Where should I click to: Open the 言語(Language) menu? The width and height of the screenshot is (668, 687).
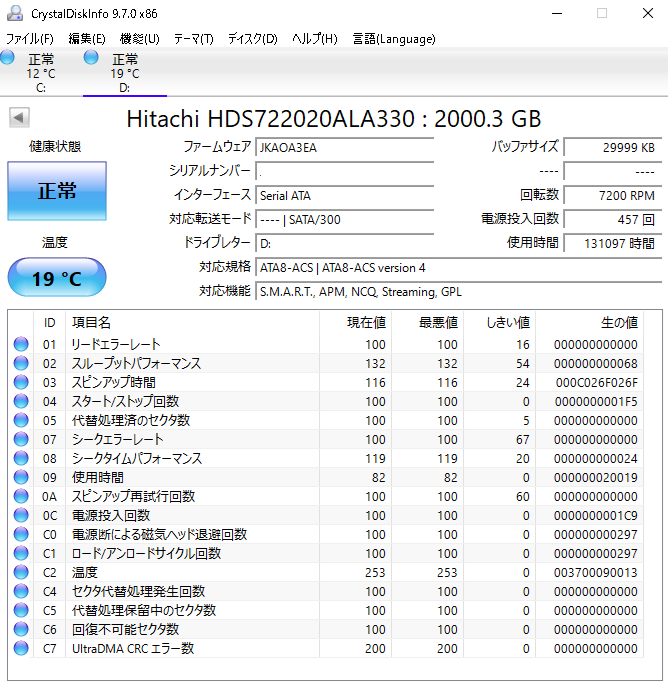coord(393,39)
